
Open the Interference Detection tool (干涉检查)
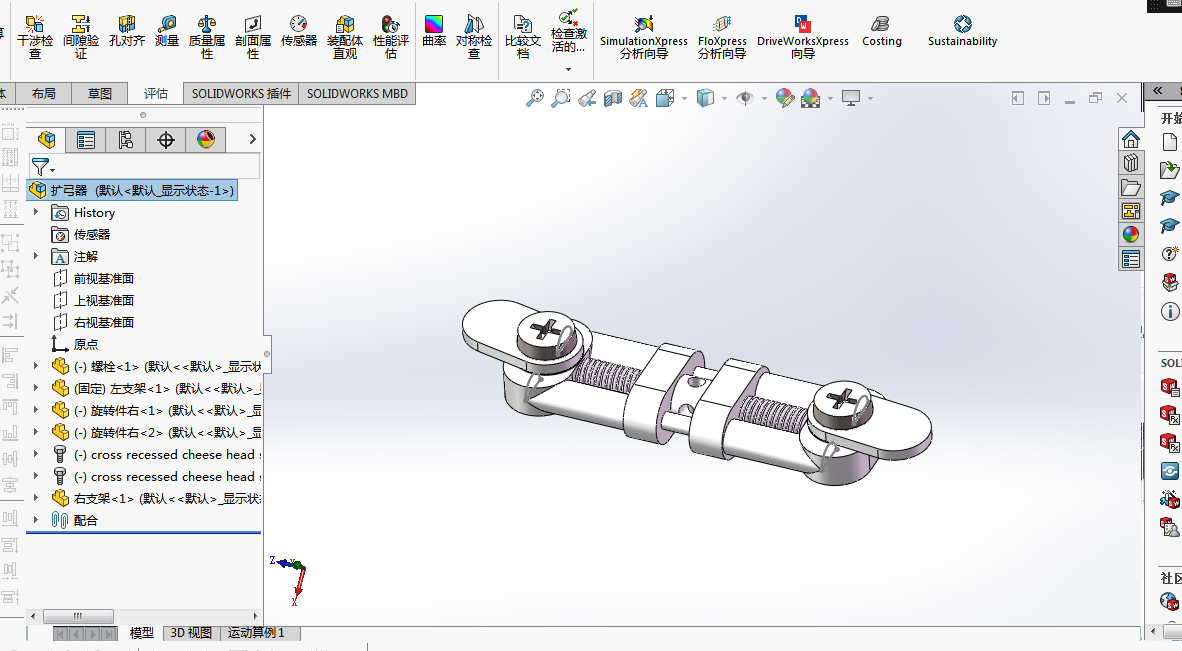pyautogui.click(x=35, y=36)
